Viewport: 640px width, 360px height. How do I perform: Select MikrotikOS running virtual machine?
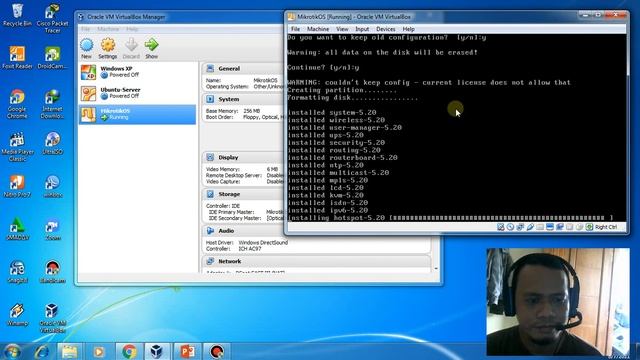(x=137, y=114)
